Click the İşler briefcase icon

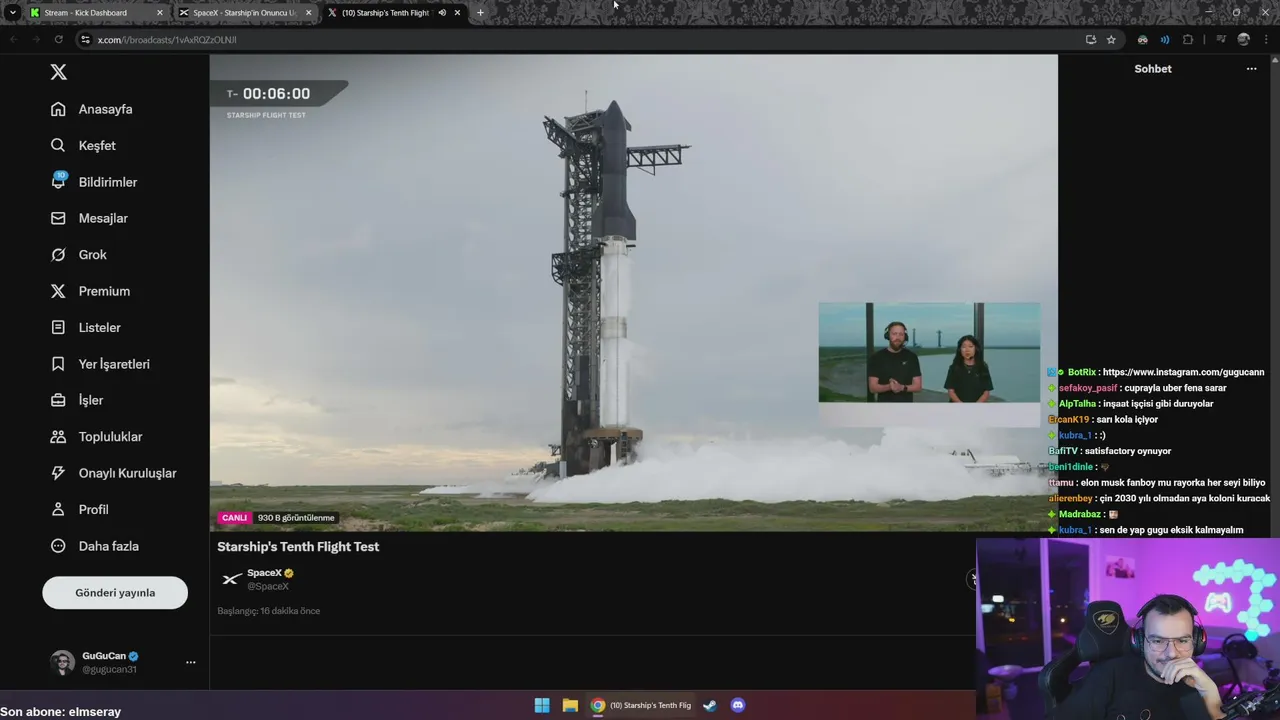point(58,400)
